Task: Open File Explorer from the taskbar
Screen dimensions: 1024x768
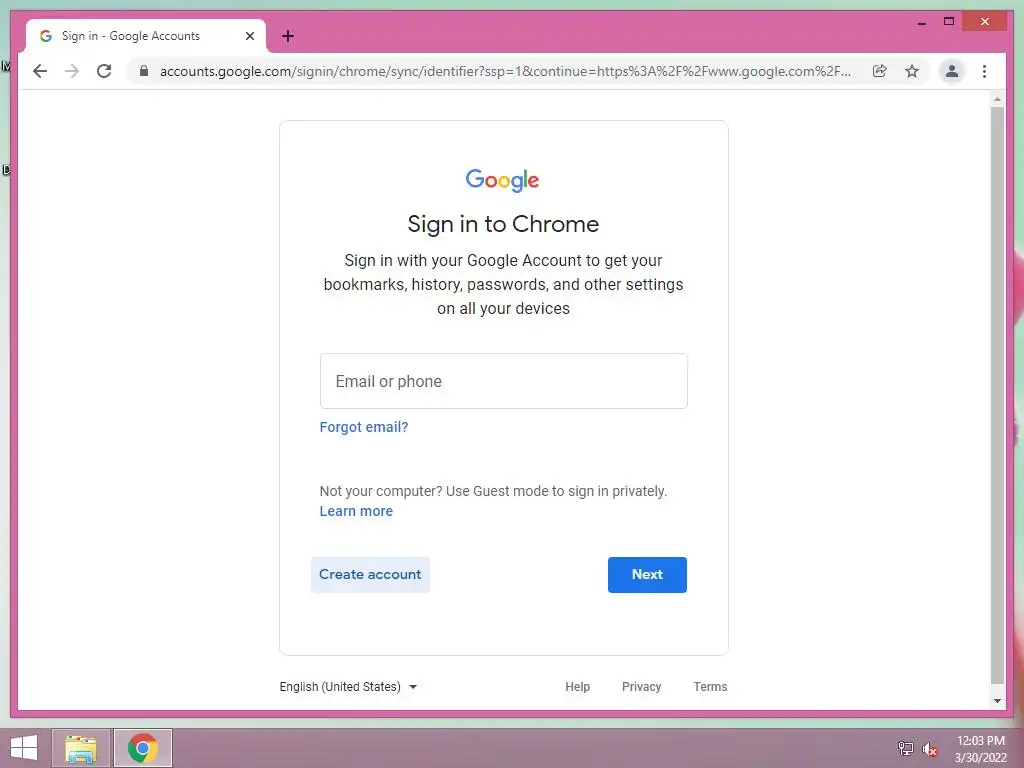Action: tap(81, 748)
